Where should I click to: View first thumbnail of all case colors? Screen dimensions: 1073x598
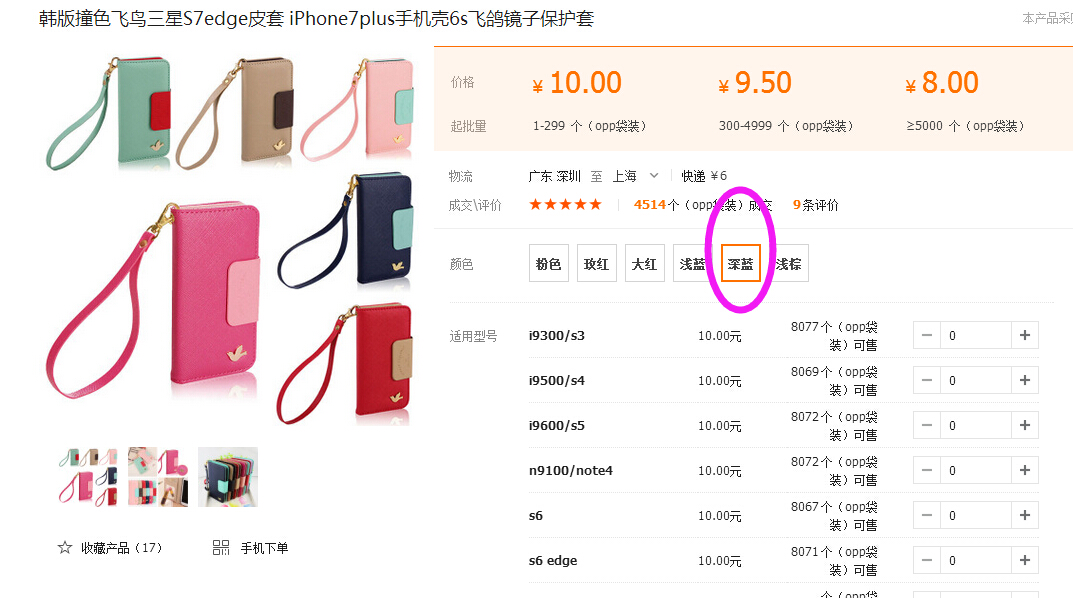click(88, 477)
